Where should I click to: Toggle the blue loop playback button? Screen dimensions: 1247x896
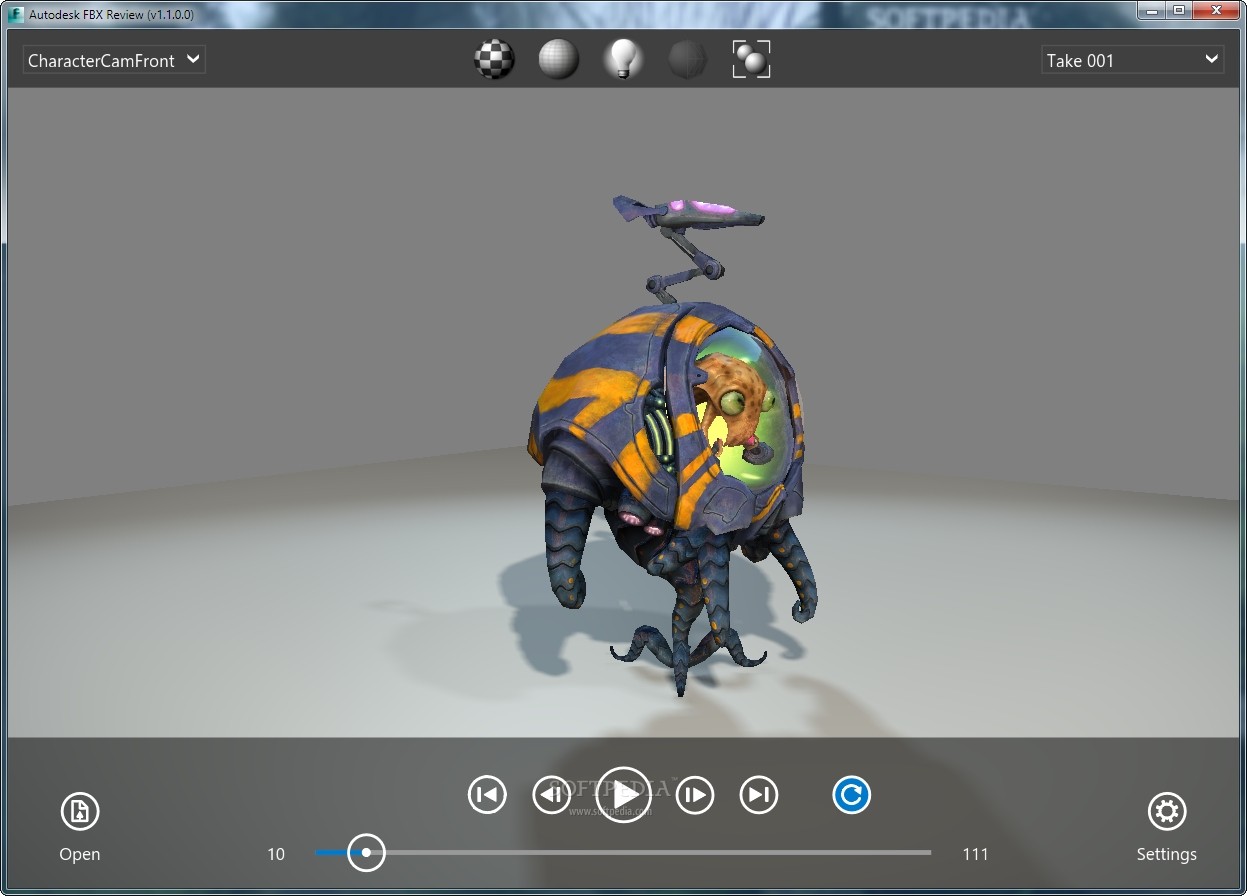tap(852, 795)
